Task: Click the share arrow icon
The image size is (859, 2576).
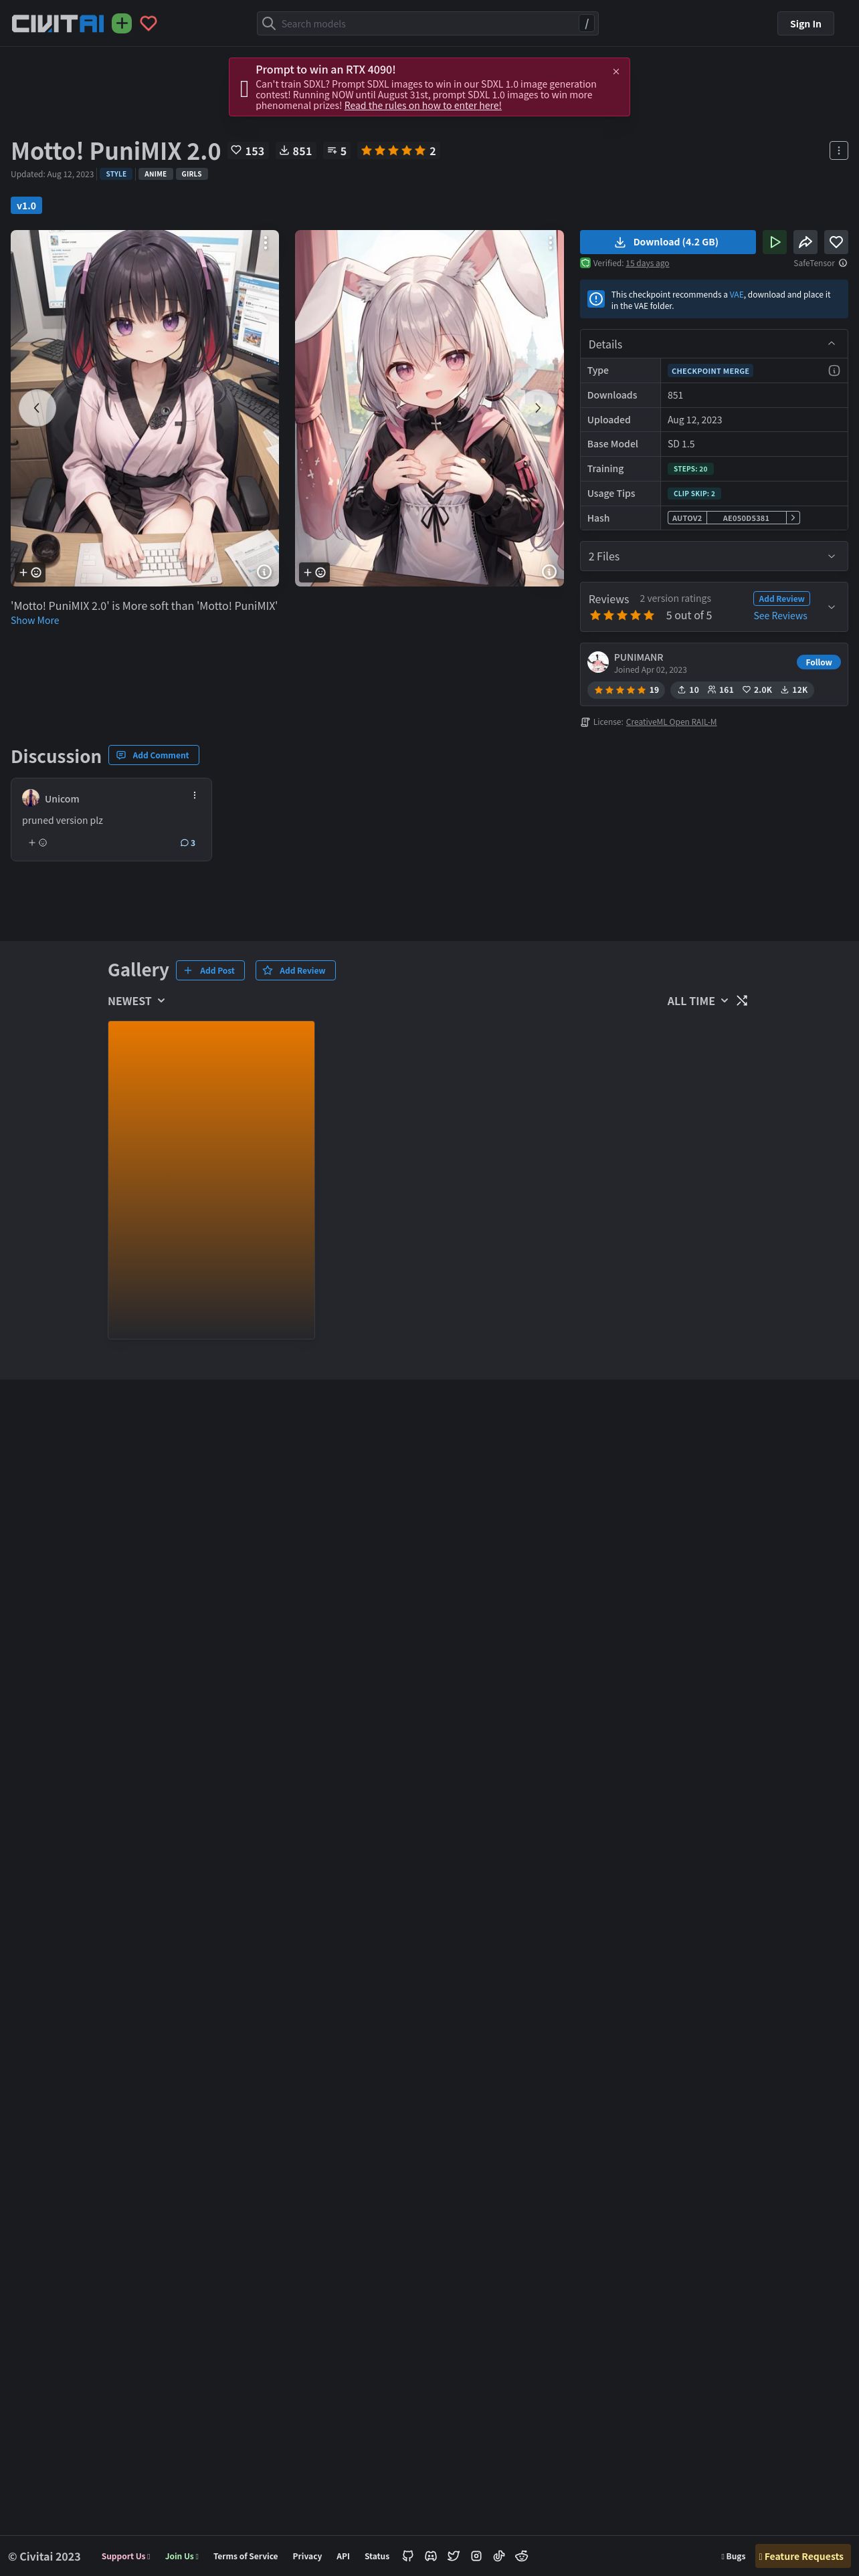Action: pos(805,242)
